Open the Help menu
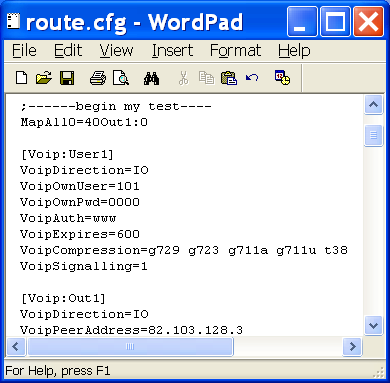 pyautogui.click(x=294, y=51)
